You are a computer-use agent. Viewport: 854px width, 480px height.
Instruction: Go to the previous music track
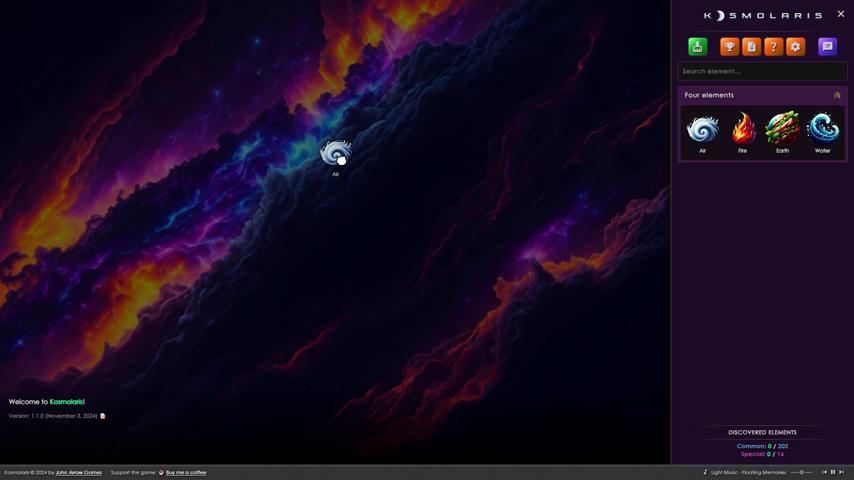[824, 472]
